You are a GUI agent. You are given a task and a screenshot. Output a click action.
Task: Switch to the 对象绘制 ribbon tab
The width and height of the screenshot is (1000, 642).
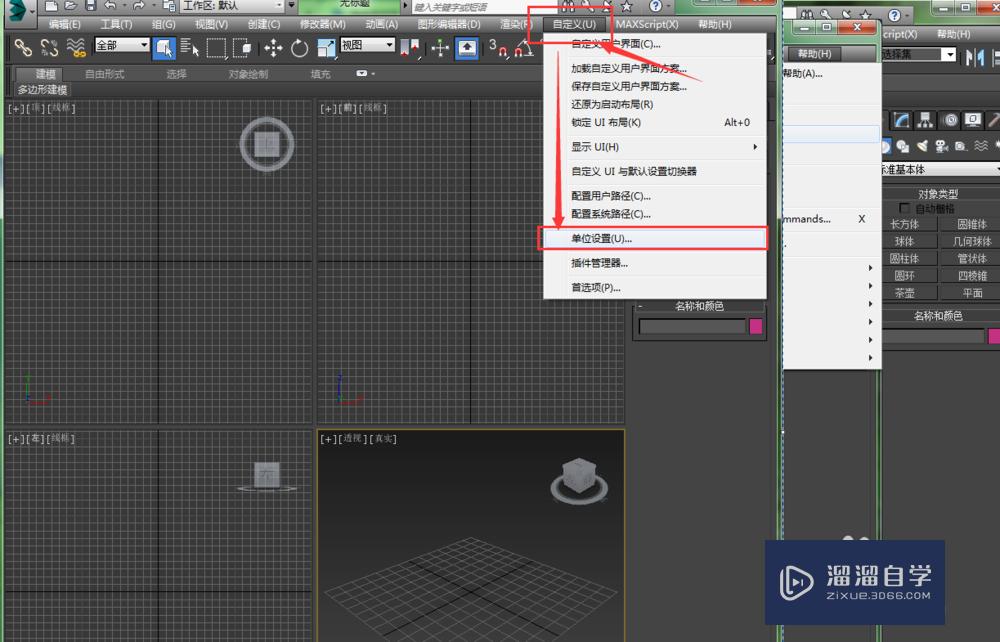point(249,74)
